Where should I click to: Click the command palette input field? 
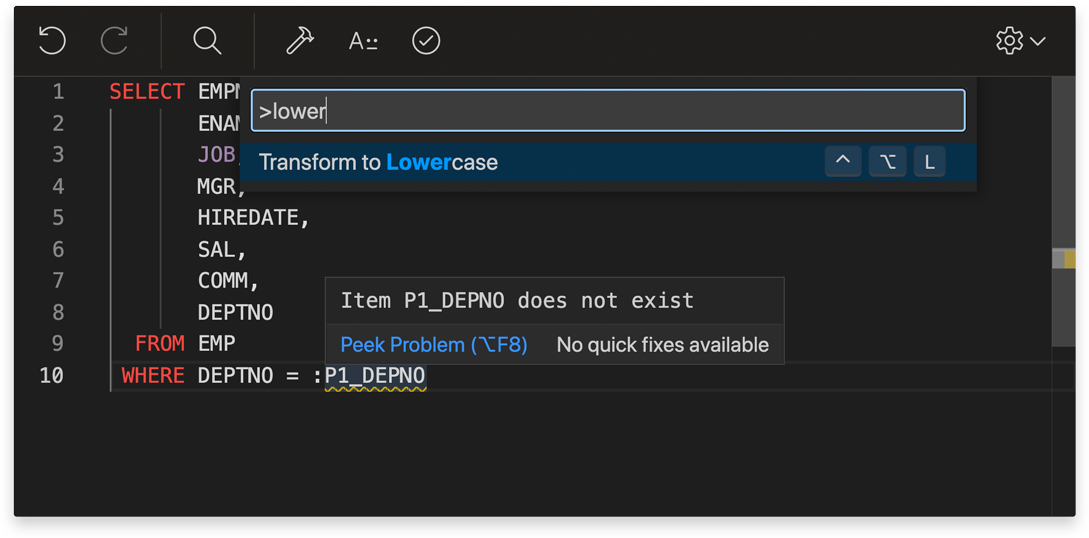pyautogui.click(x=607, y=111)
